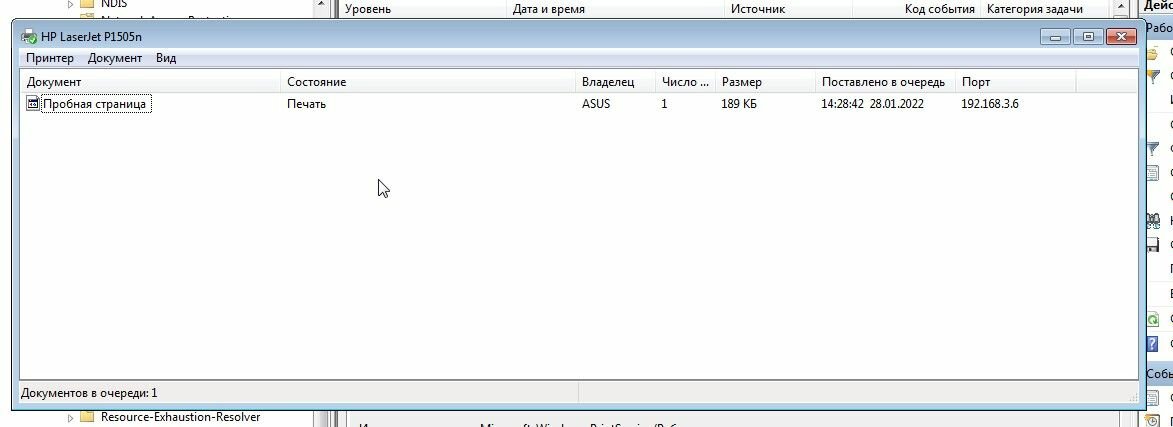The width and height of the screenshot is (1173, 427).
Task: Sort queue by Порт column header
Action: tap(1015, 82)
